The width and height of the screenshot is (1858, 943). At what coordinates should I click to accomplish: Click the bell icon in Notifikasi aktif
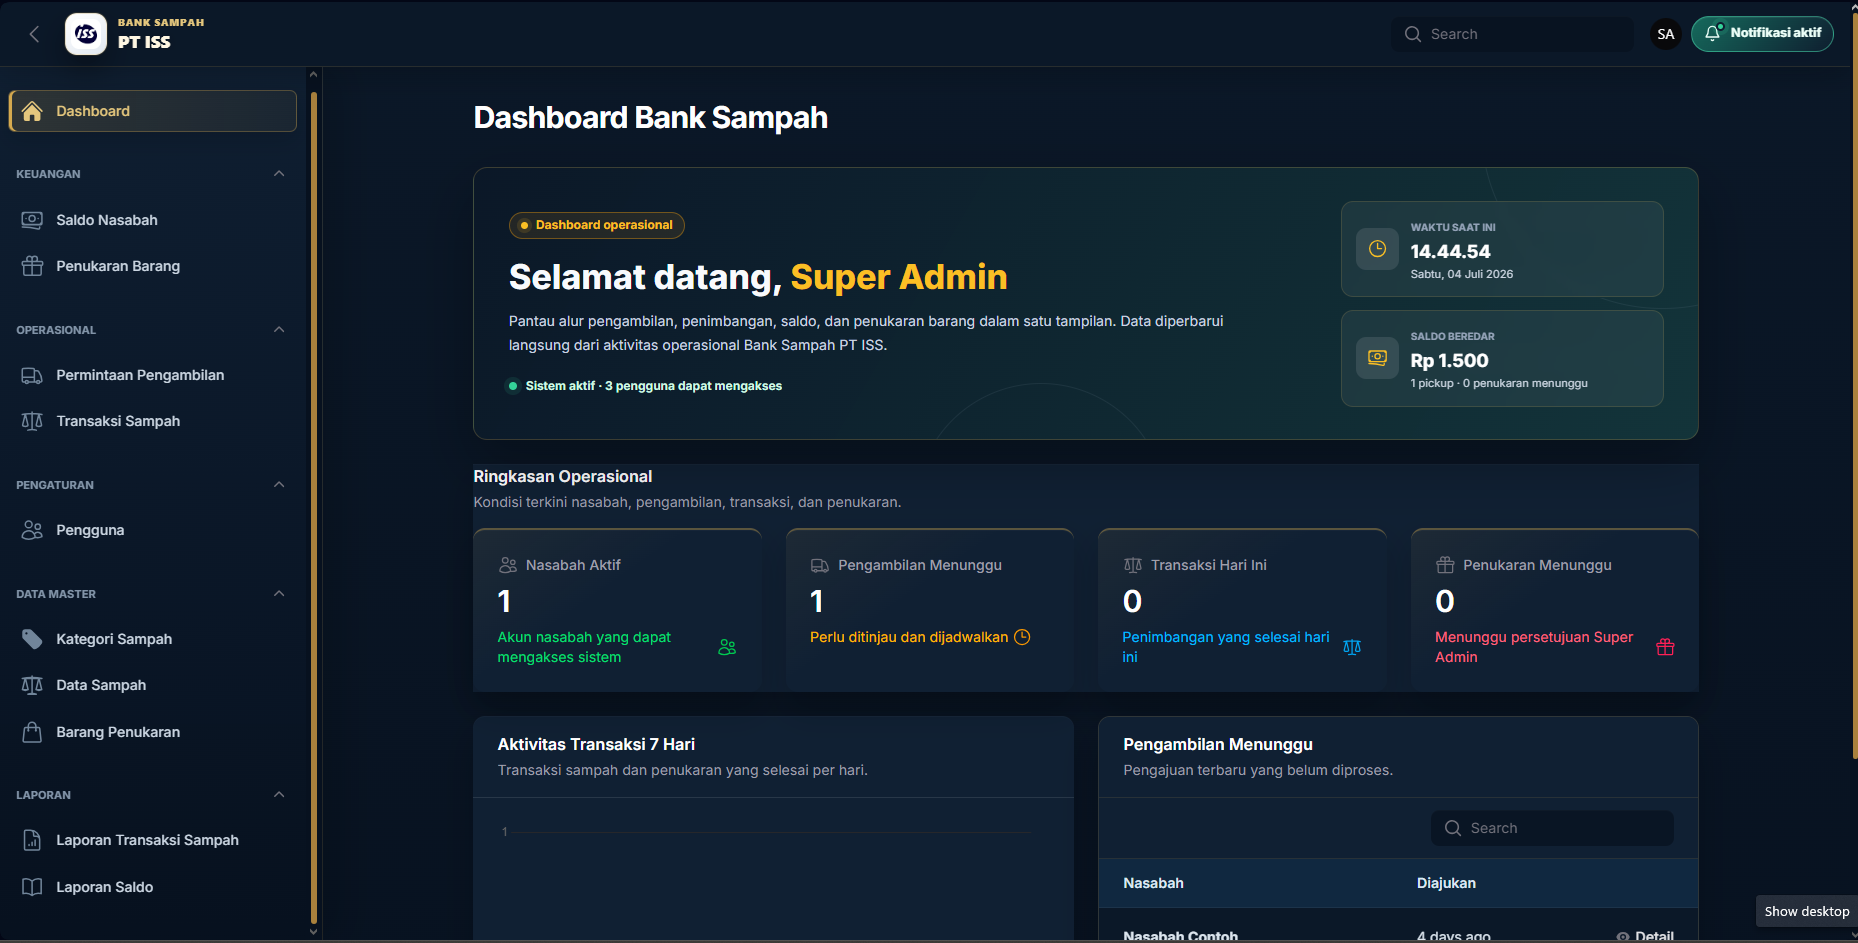click(1713, 33)
